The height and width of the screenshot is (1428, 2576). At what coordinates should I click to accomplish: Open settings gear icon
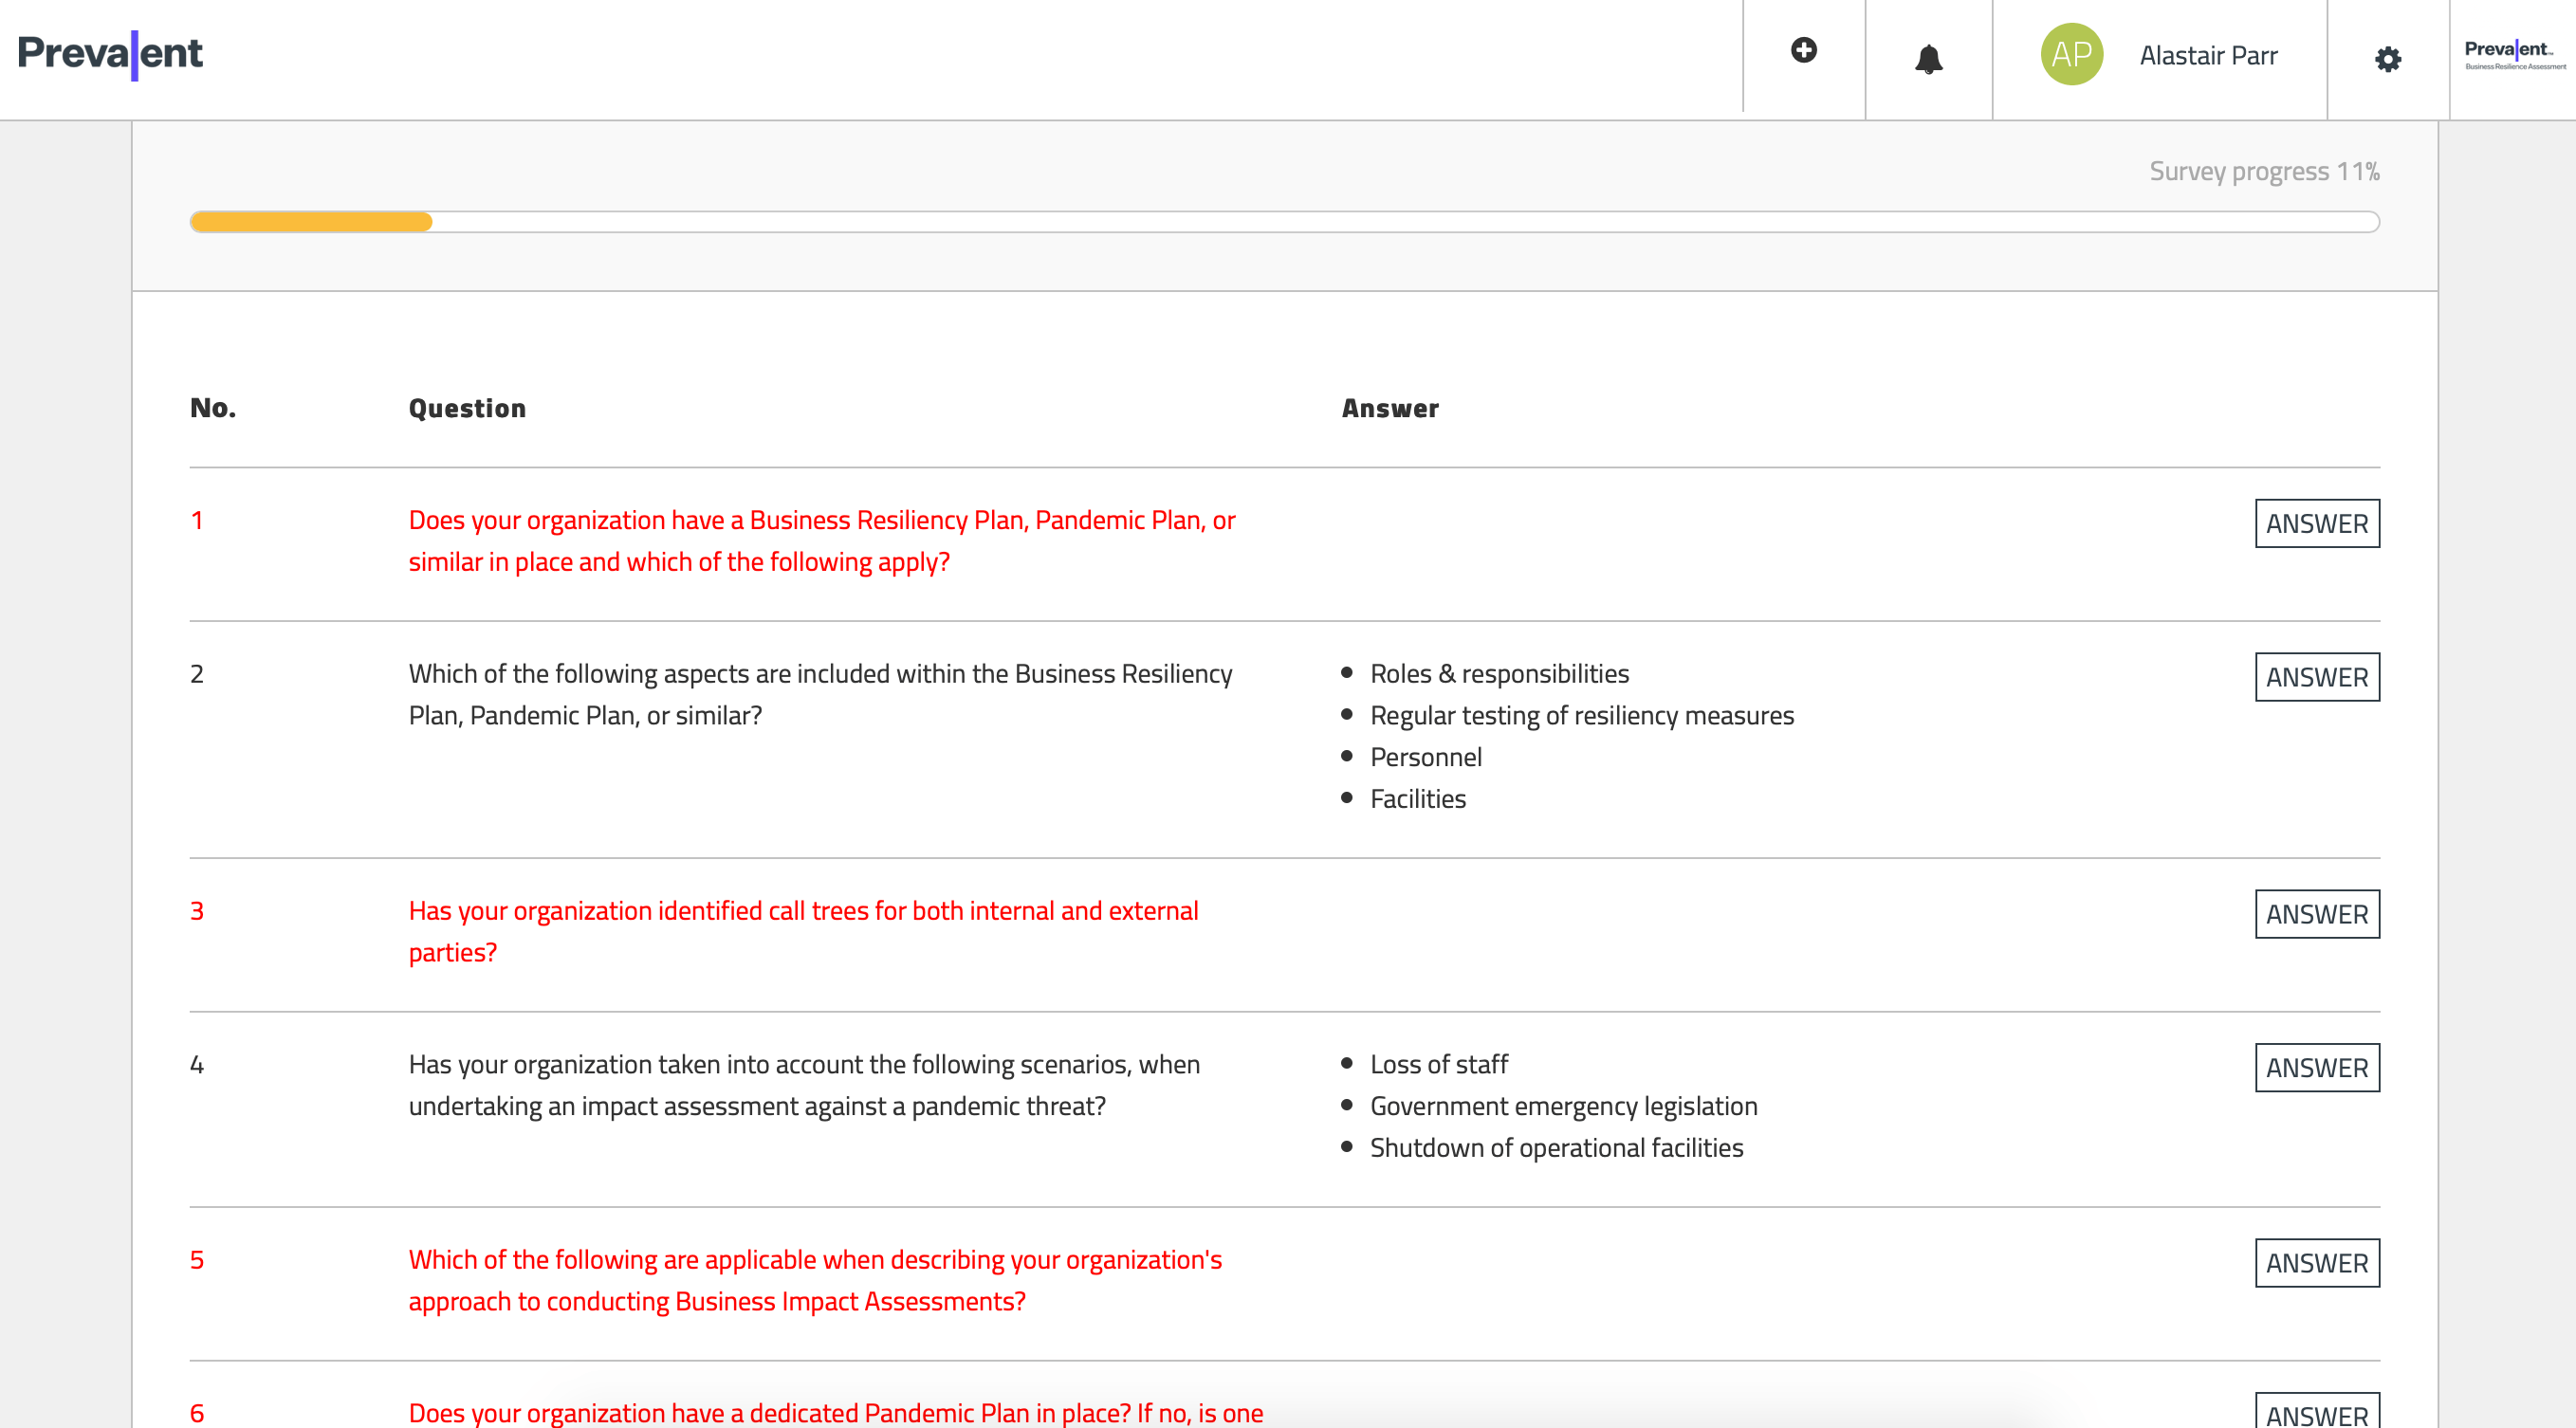click(2387, 59)
